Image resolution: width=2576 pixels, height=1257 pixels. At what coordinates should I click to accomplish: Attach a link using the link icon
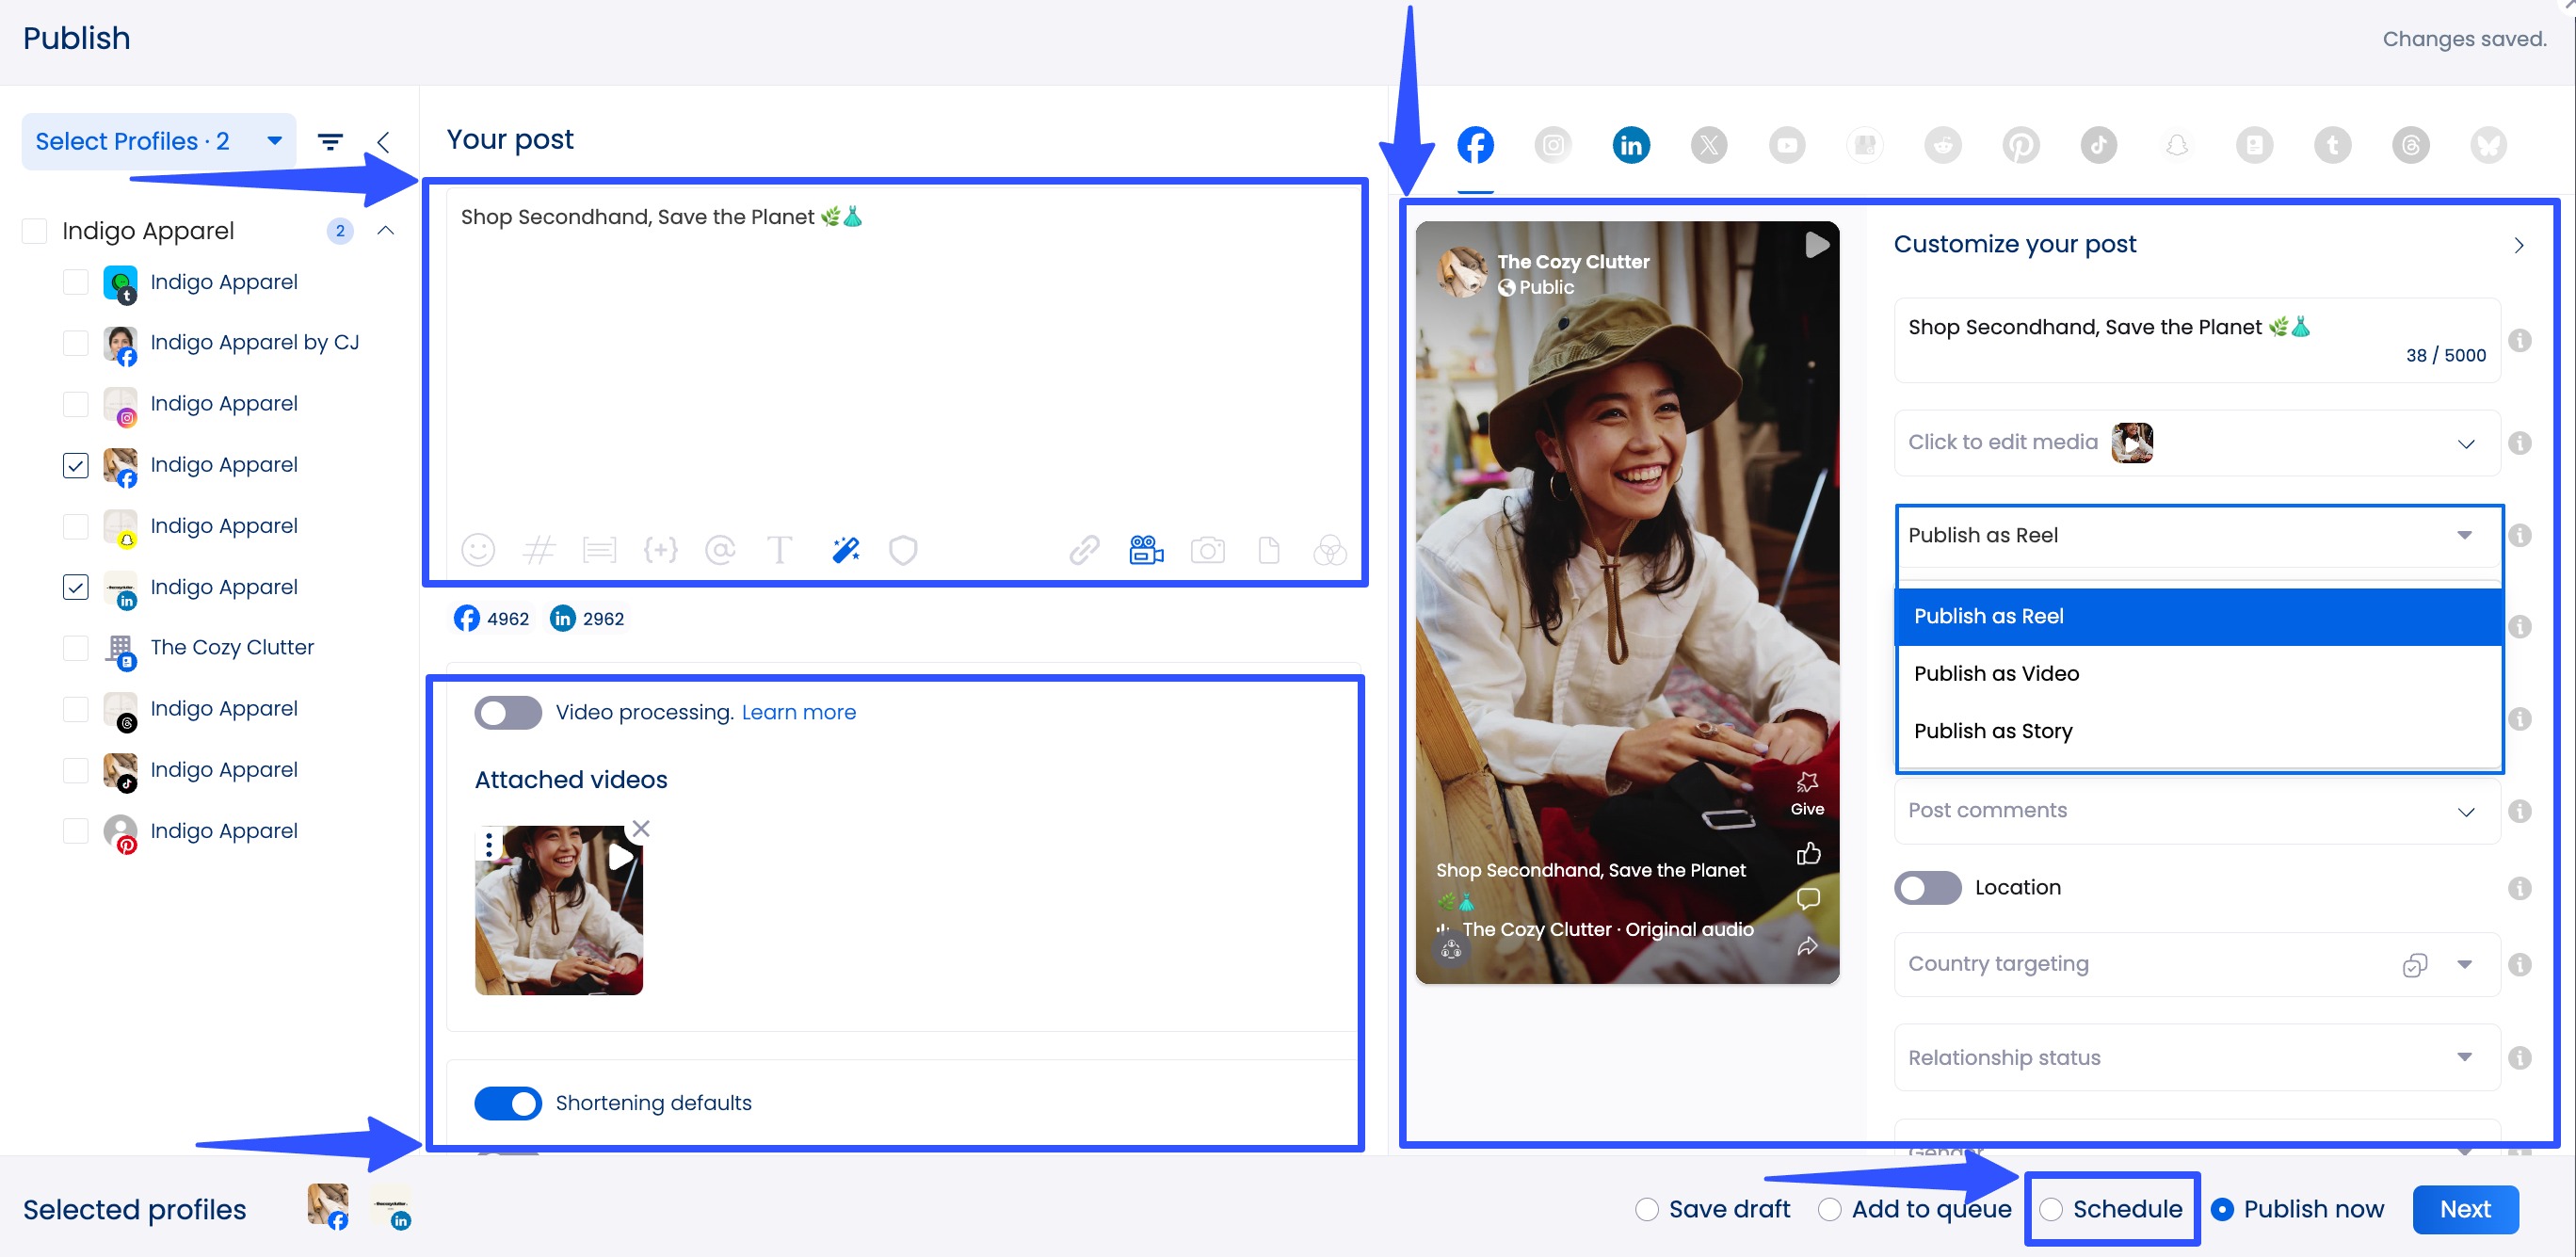[x=1083, y=549]
